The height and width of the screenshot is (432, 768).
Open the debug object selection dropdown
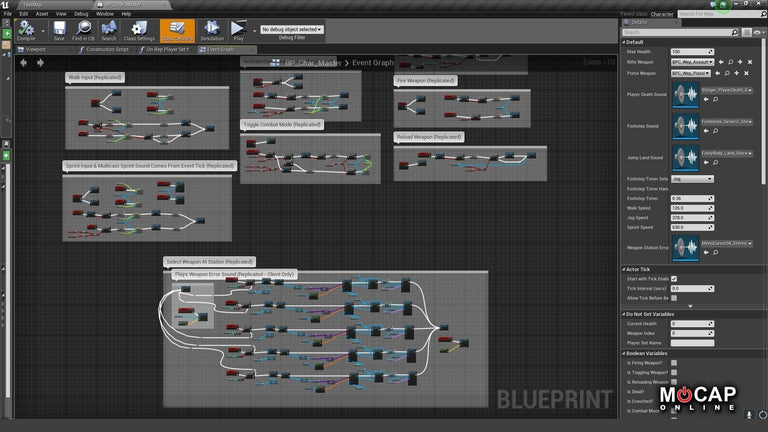(292, 30)
